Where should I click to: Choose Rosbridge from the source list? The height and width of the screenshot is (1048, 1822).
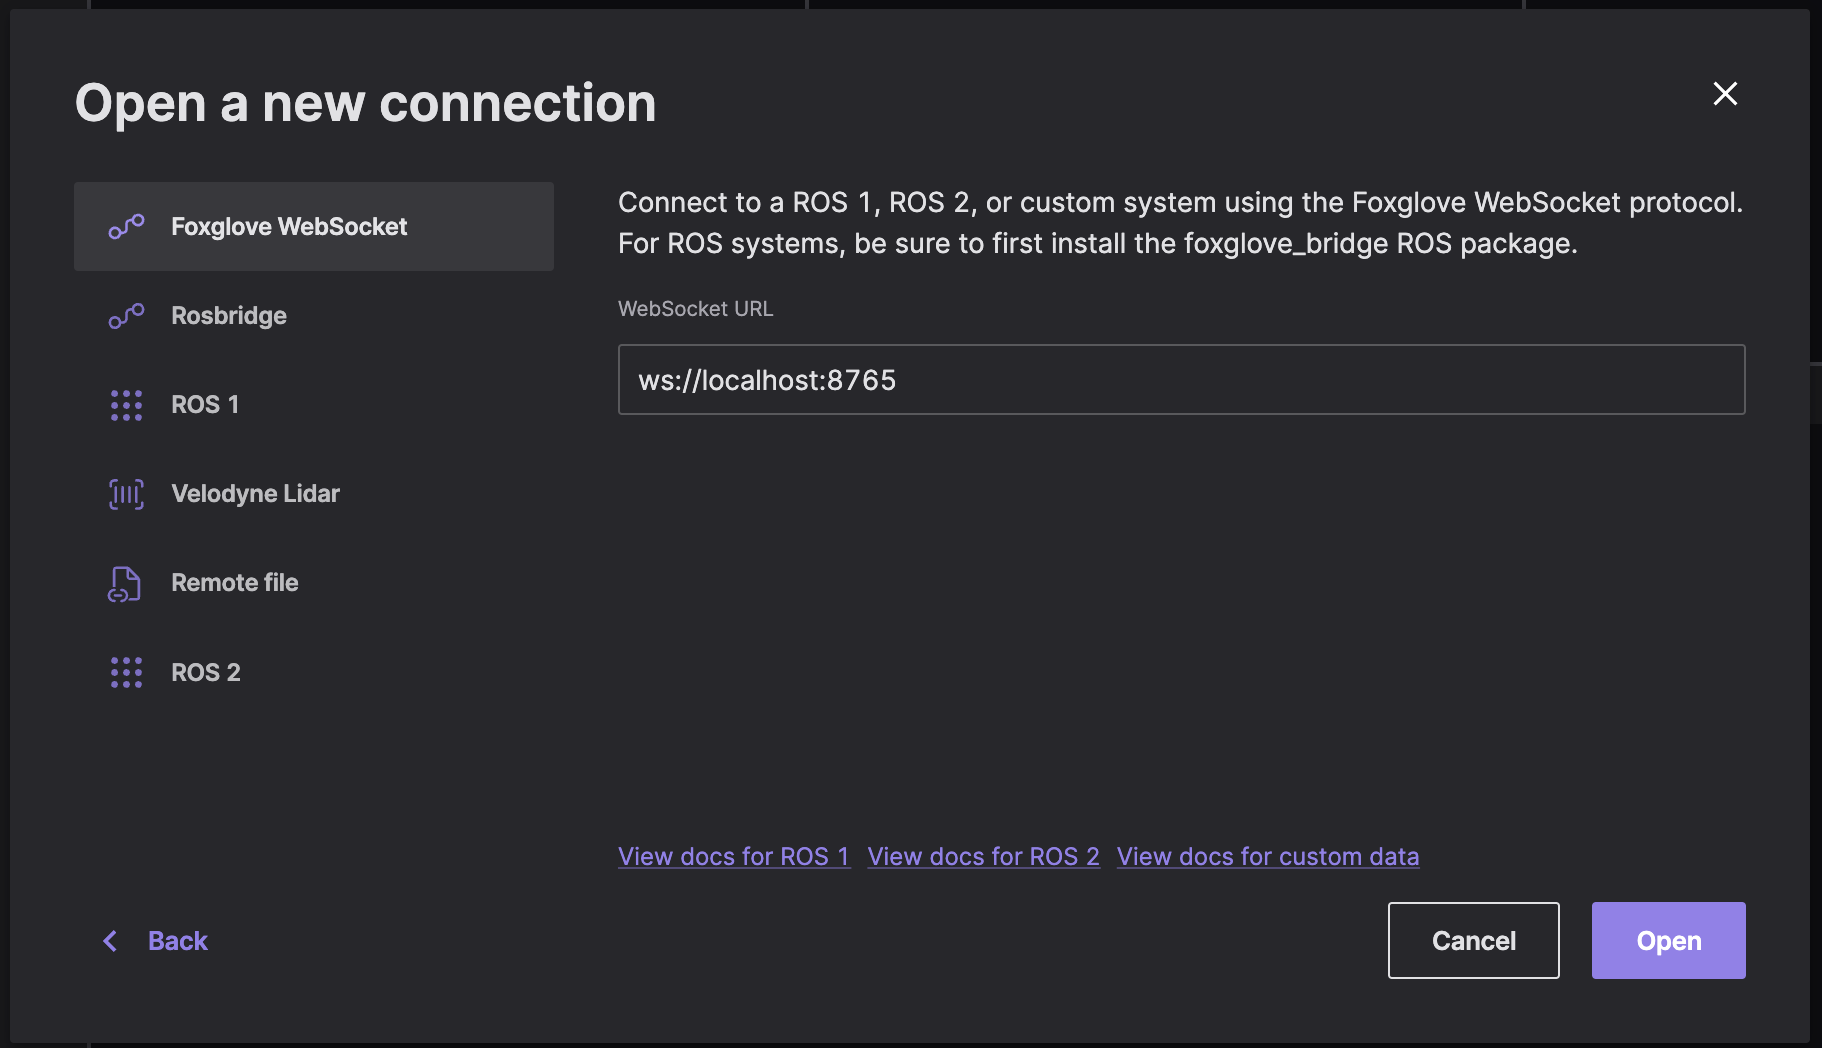pos(229,316)
